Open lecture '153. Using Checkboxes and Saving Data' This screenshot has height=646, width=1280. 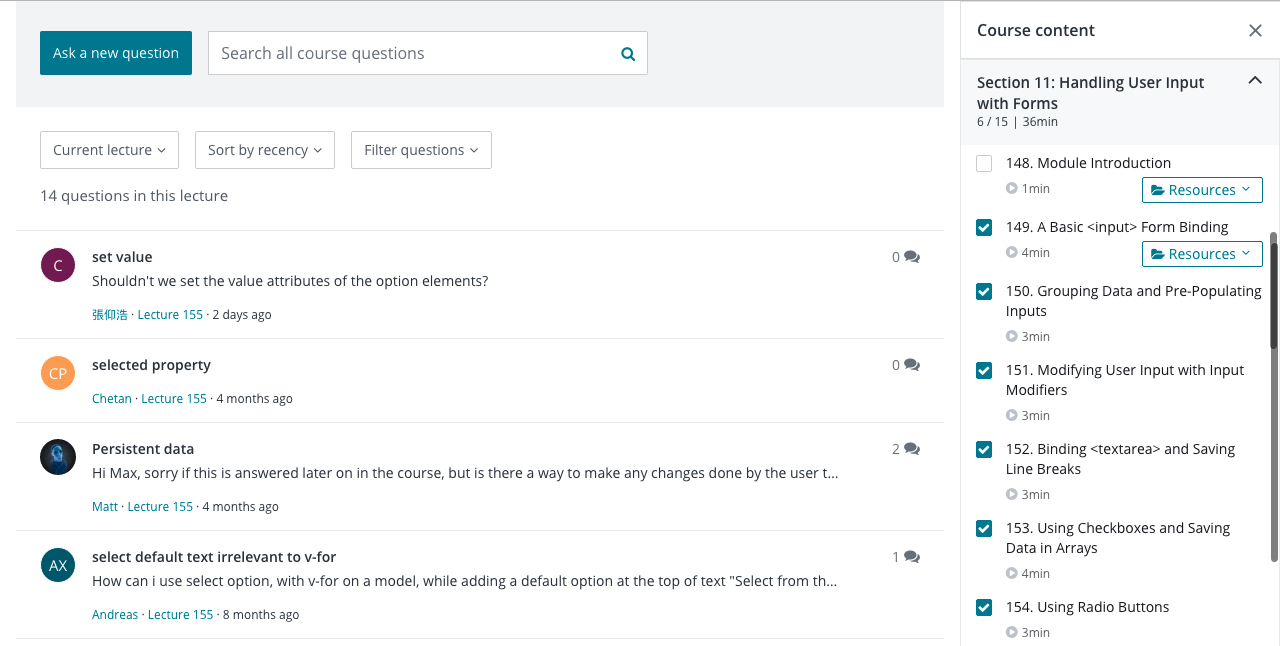coord(1118,538)
